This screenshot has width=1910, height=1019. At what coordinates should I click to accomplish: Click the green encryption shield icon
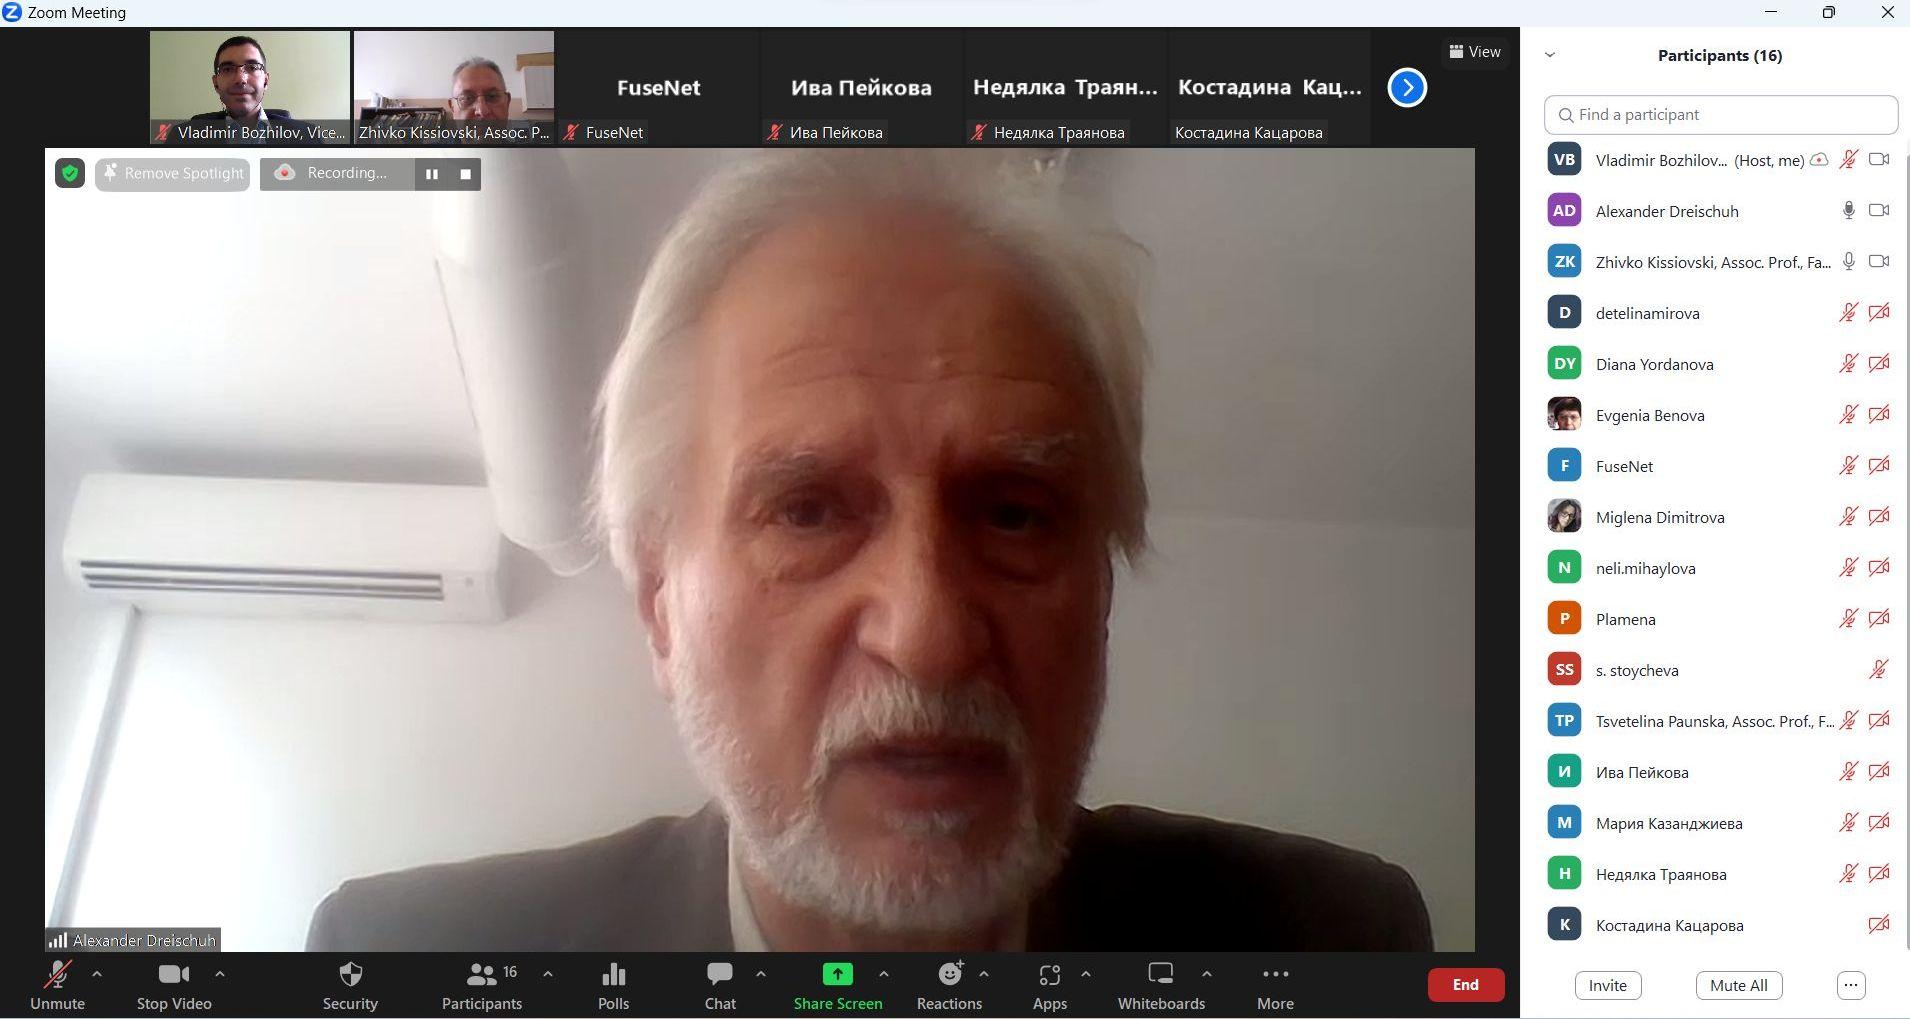point(70,174)
